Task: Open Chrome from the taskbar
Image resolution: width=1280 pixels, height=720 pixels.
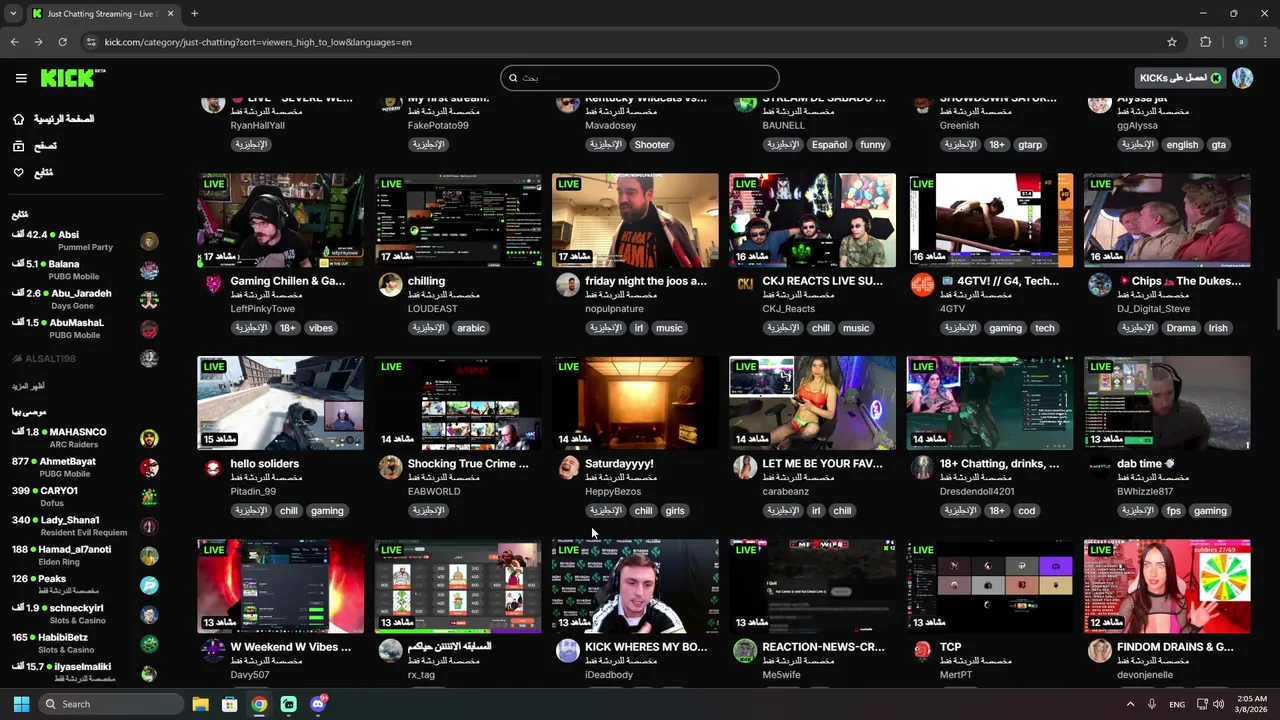Action: click(259, 704)
